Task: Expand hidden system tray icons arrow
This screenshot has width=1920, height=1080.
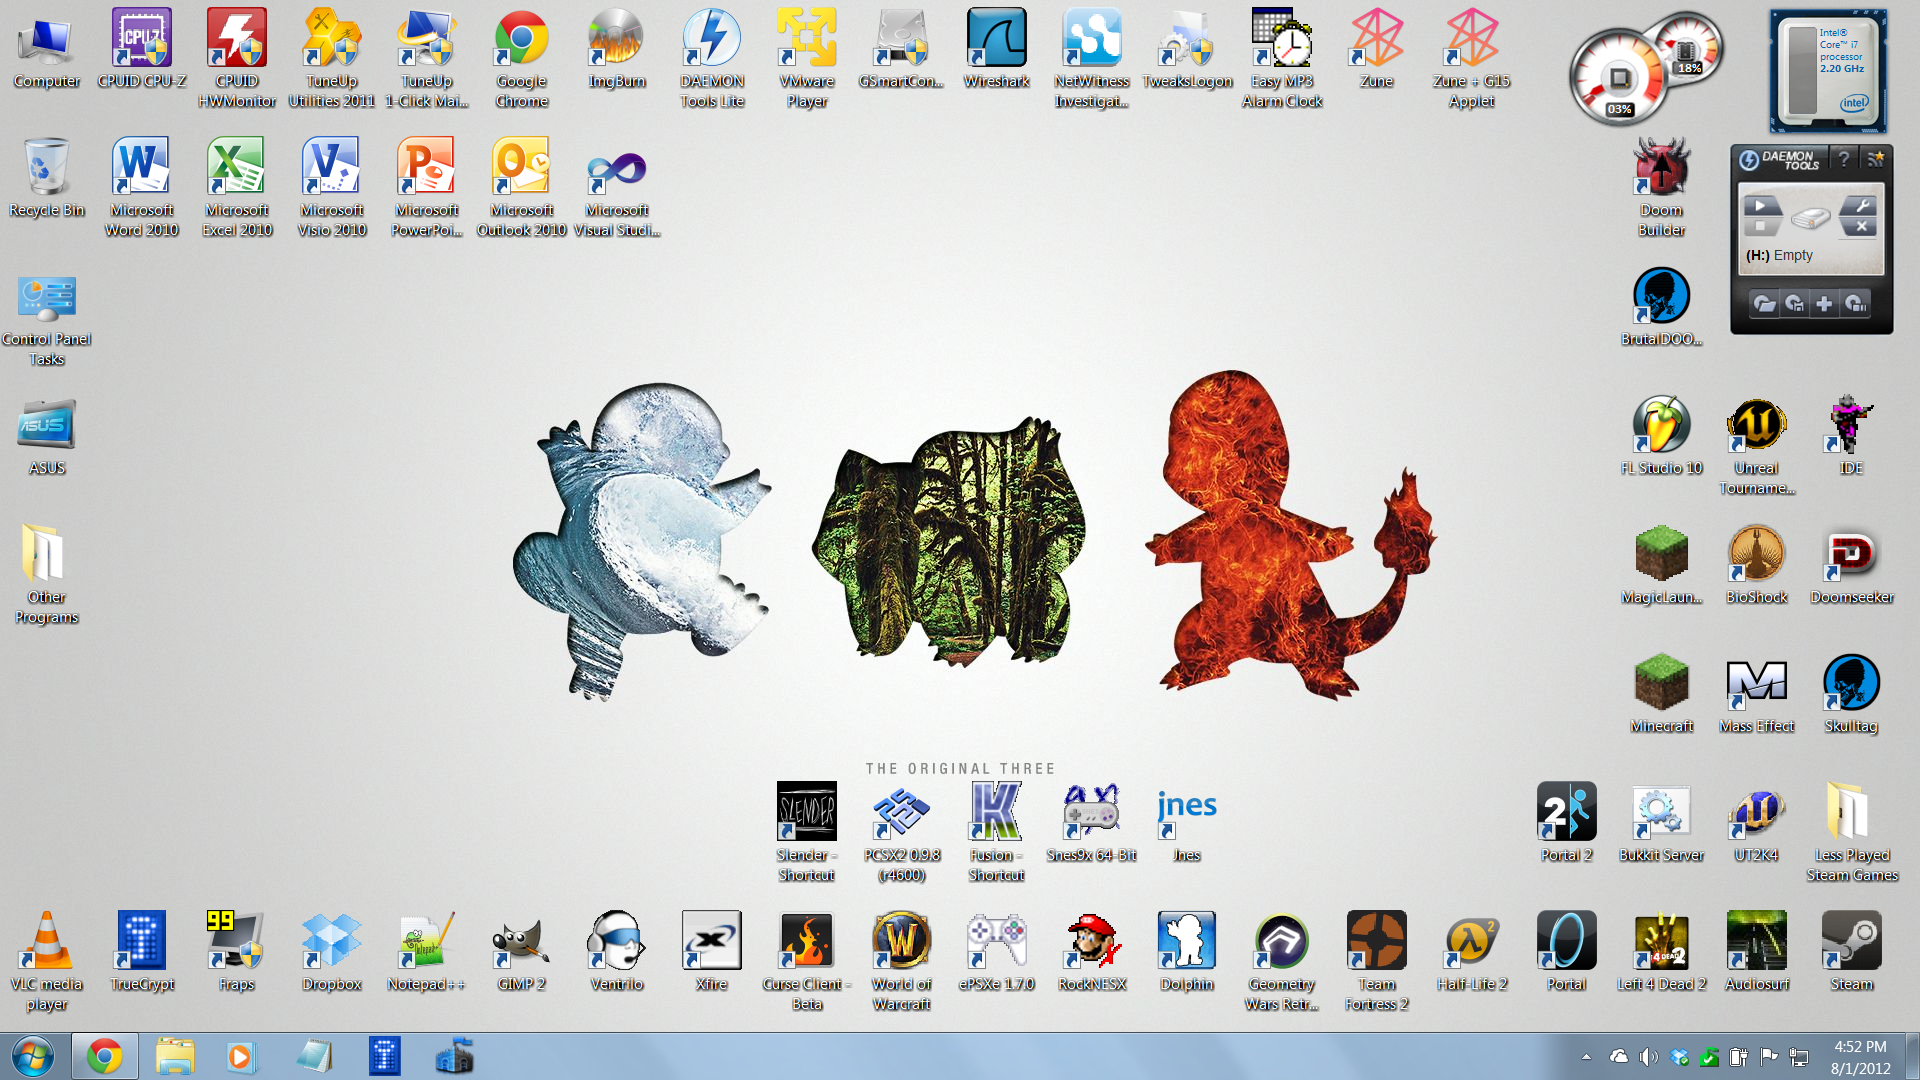Action: pos(1586,1057)
